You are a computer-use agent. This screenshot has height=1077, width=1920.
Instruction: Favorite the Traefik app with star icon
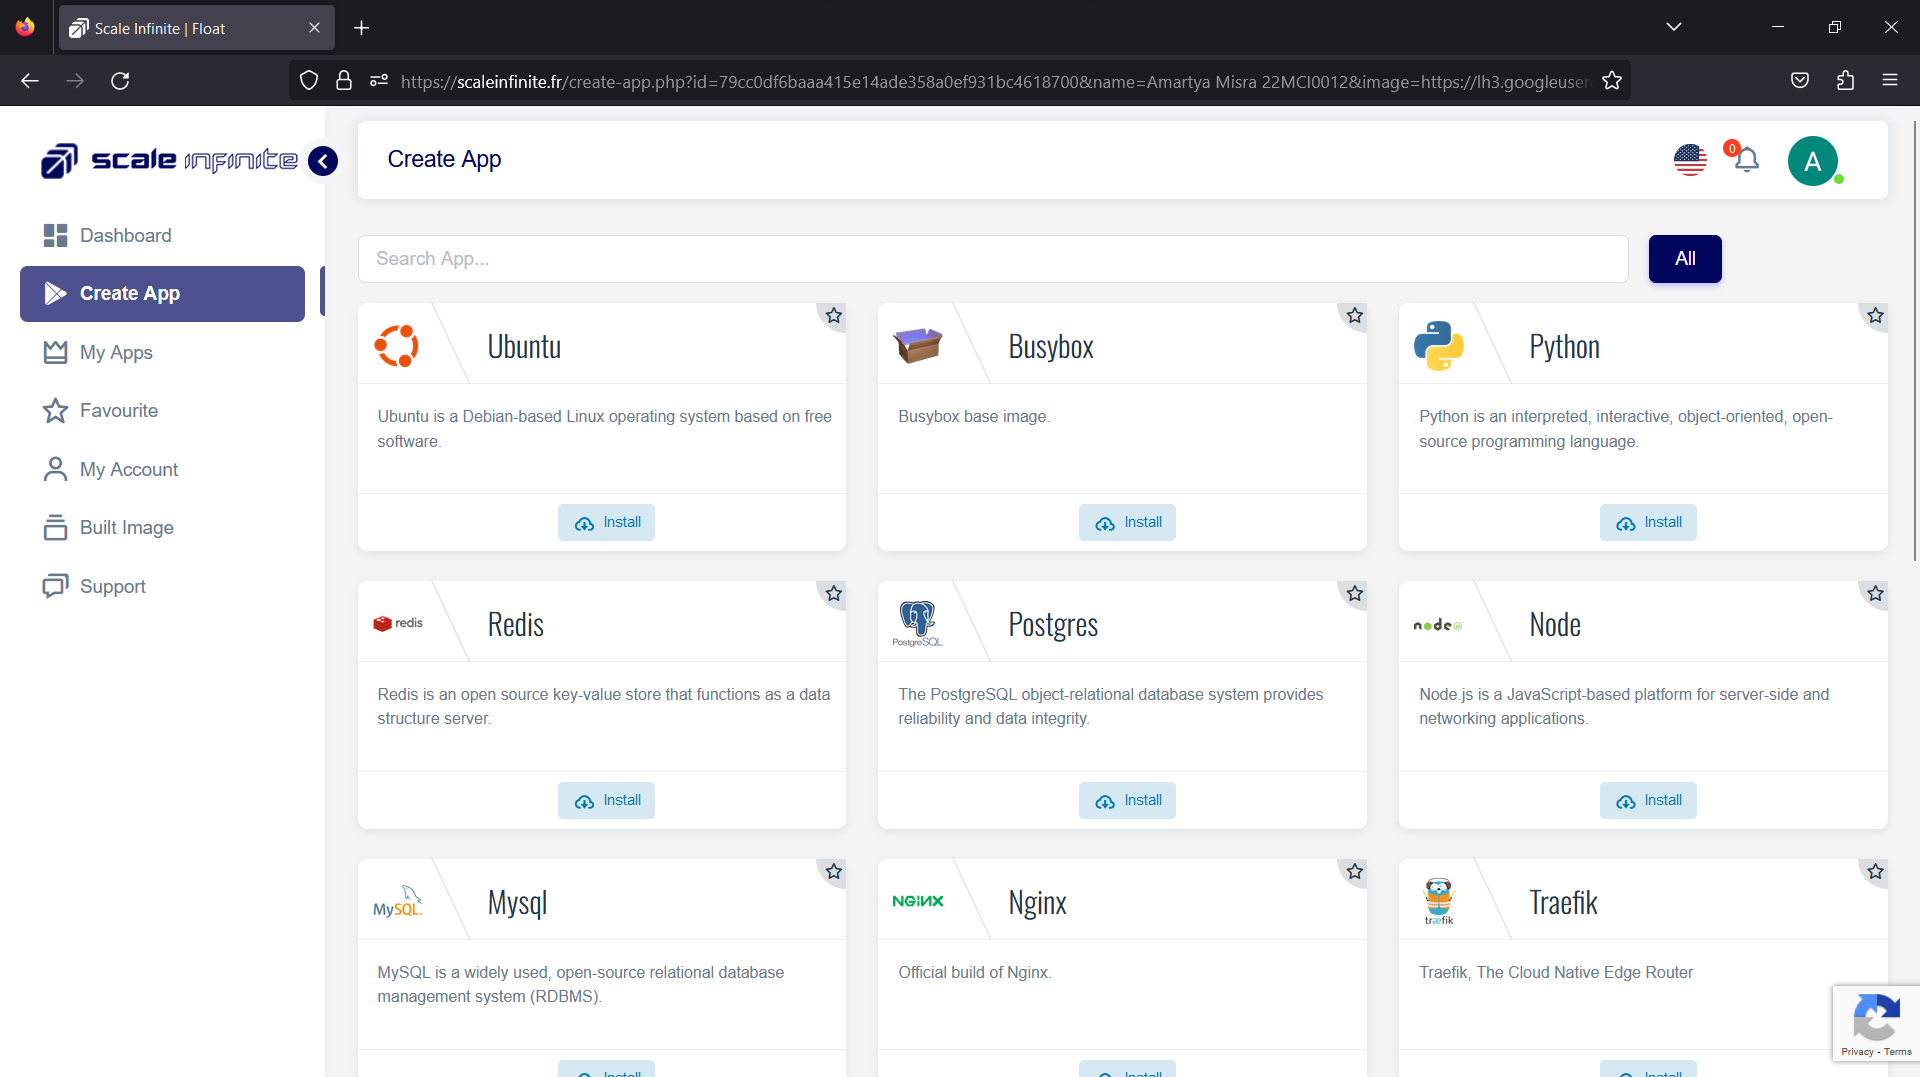[x=1876, y=872]
